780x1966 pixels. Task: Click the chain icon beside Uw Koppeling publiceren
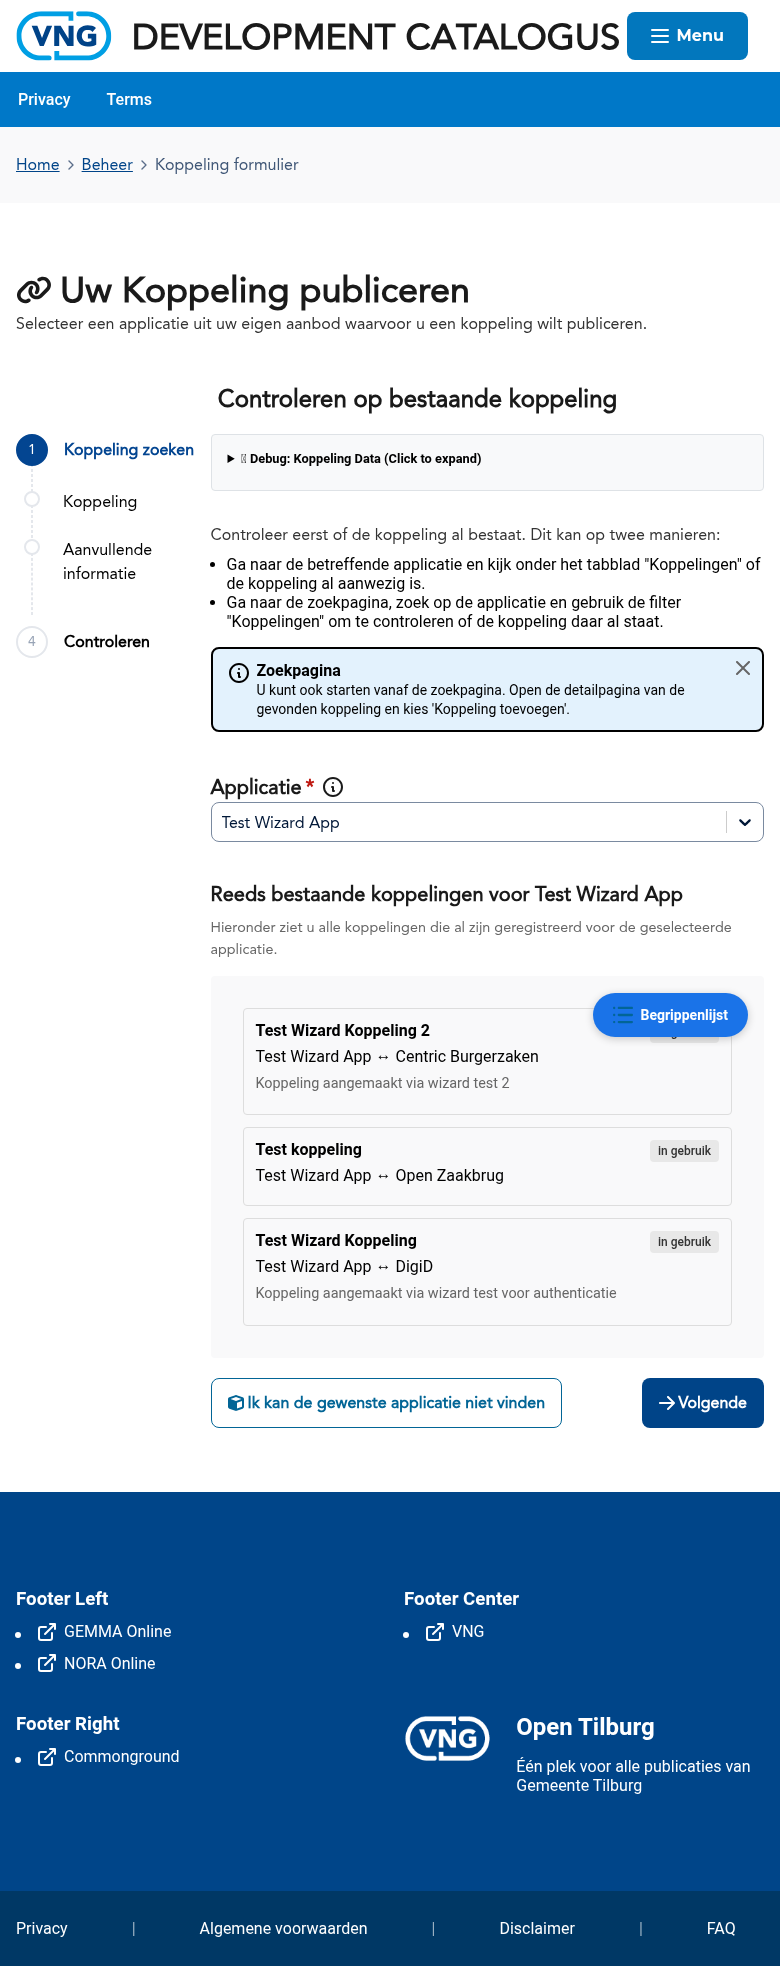coord(35,290)
